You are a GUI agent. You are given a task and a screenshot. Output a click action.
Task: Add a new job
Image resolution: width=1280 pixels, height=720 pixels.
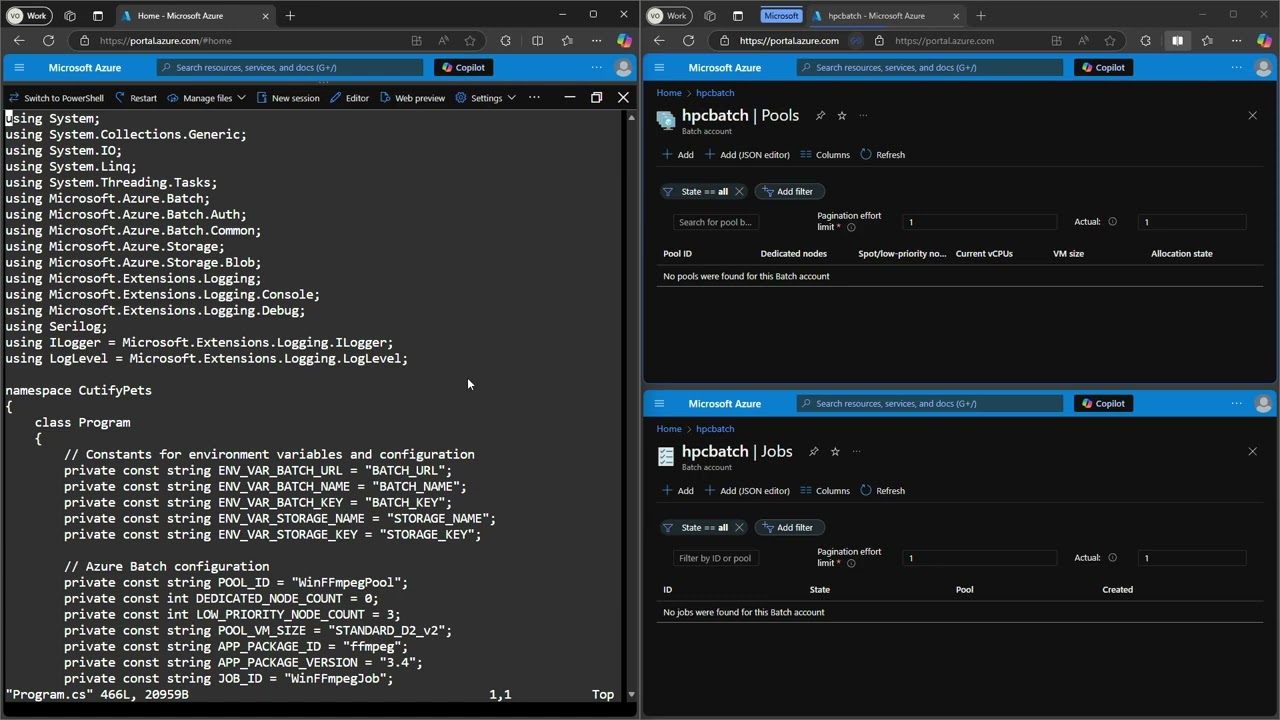tap(678, 491)
